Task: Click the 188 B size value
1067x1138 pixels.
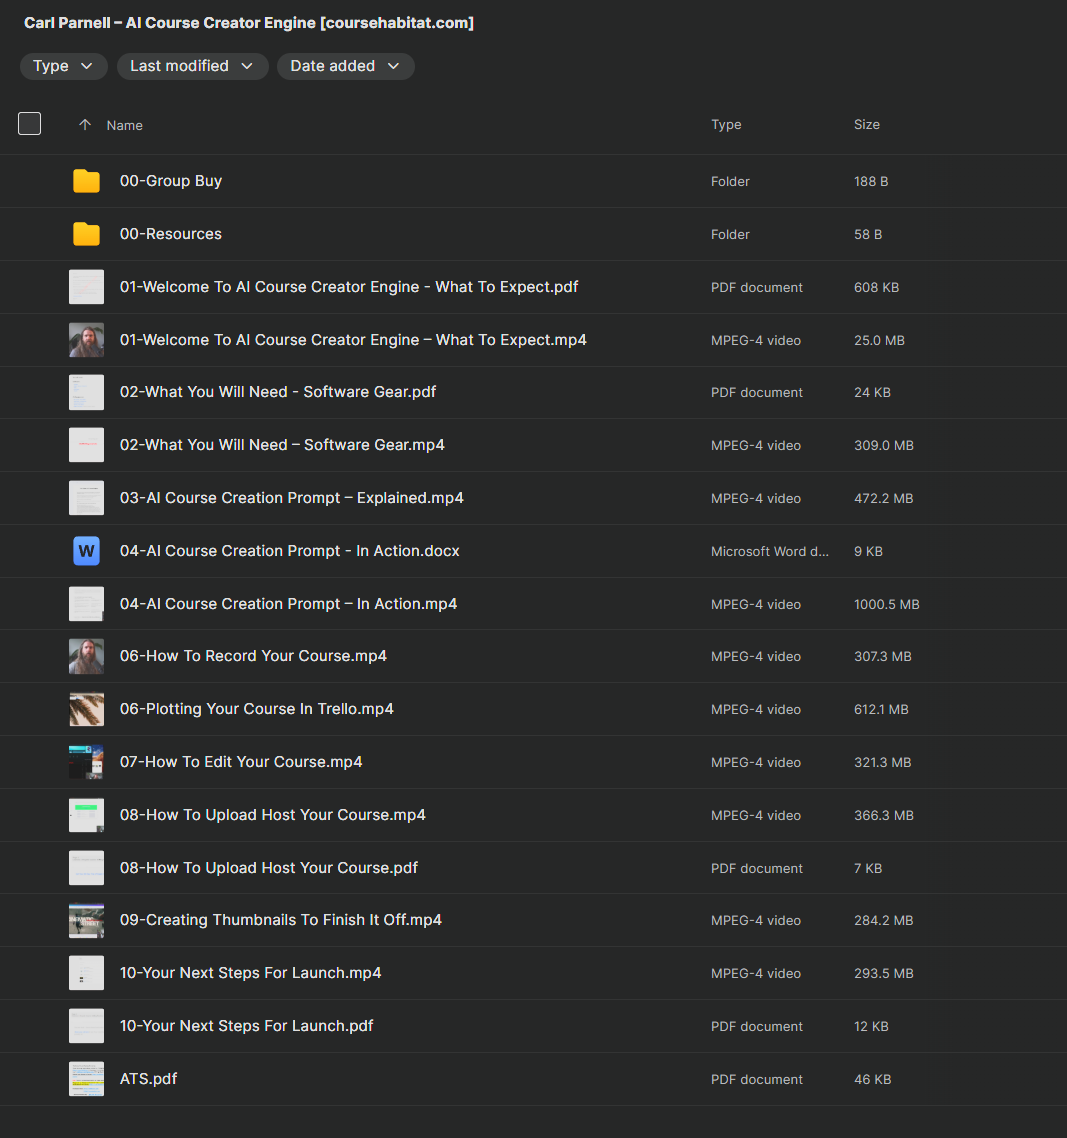Action: click(x=871, y=181)
